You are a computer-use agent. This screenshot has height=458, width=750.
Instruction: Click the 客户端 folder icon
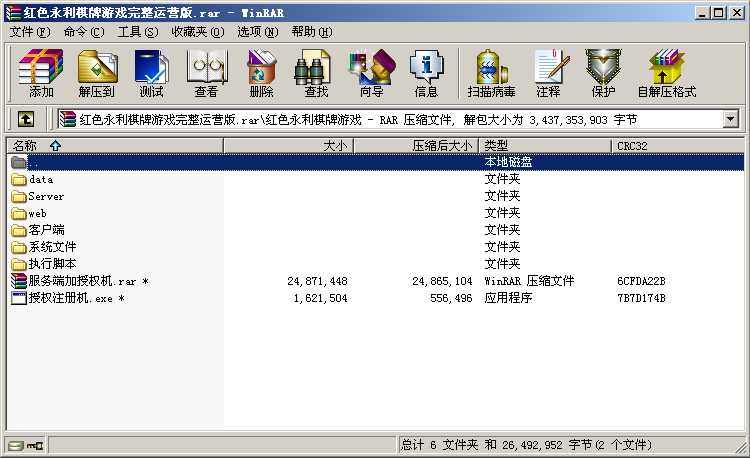(x=19, y=230)
